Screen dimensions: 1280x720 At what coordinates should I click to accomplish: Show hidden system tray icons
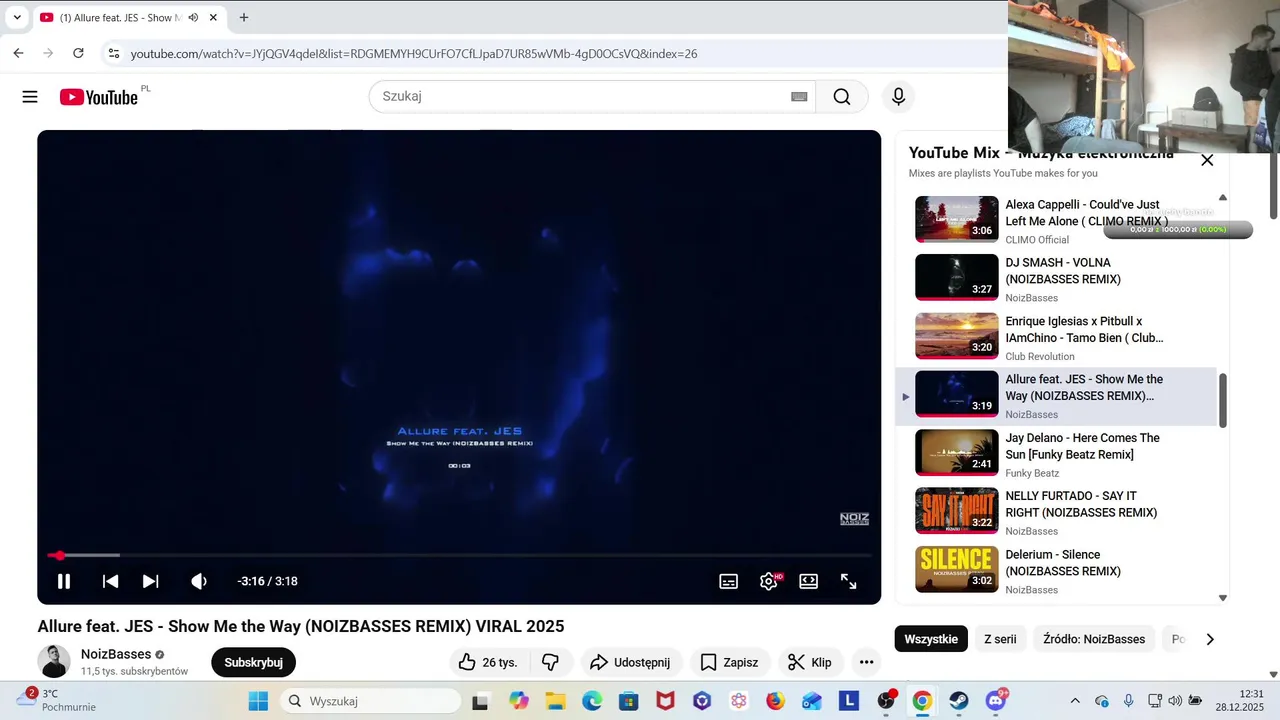tap(1075, 701)
